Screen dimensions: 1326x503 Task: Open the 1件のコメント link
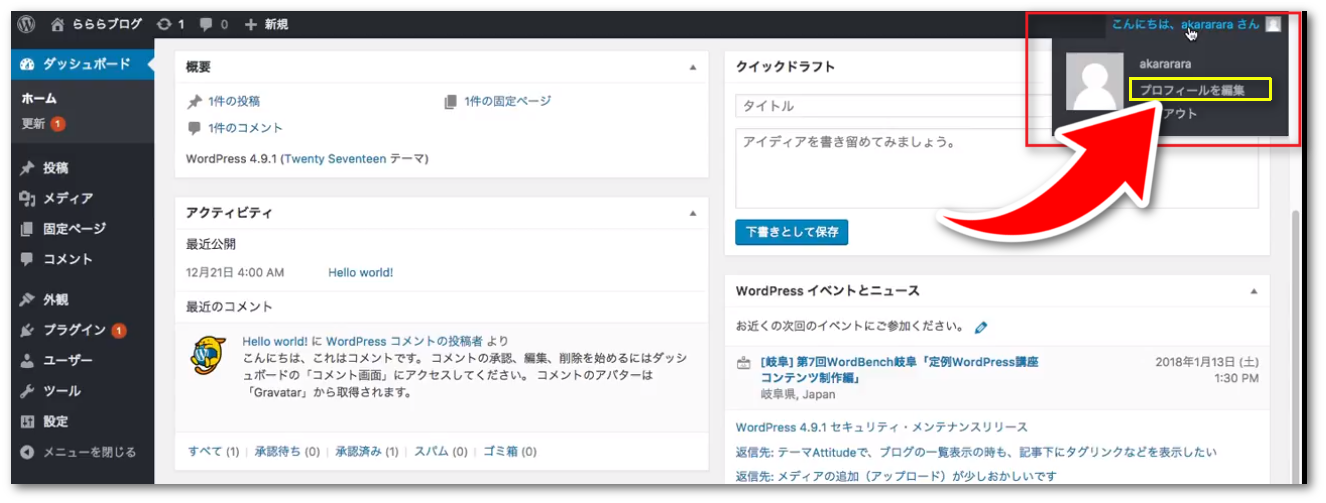click(245, 128)
